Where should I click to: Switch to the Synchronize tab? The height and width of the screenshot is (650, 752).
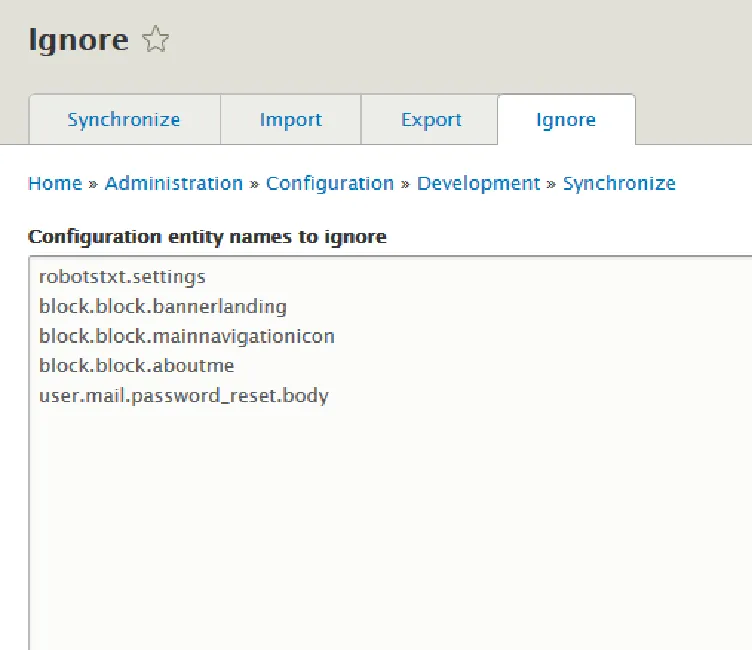124,119
